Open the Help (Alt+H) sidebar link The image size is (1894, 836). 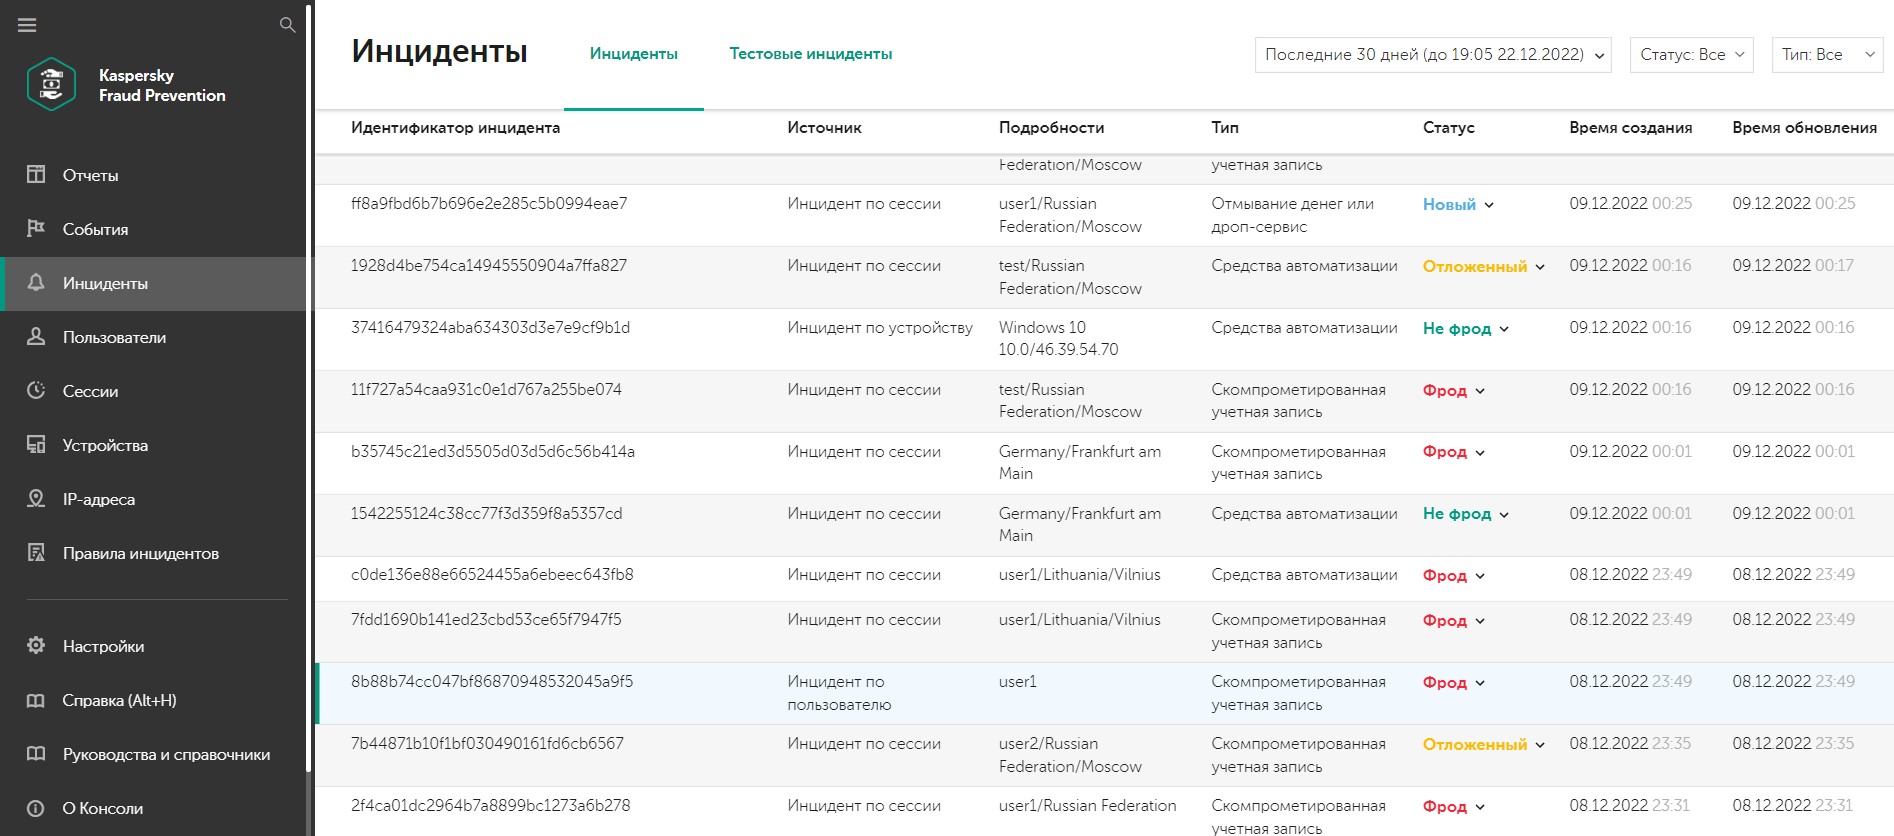pos(119,700)
